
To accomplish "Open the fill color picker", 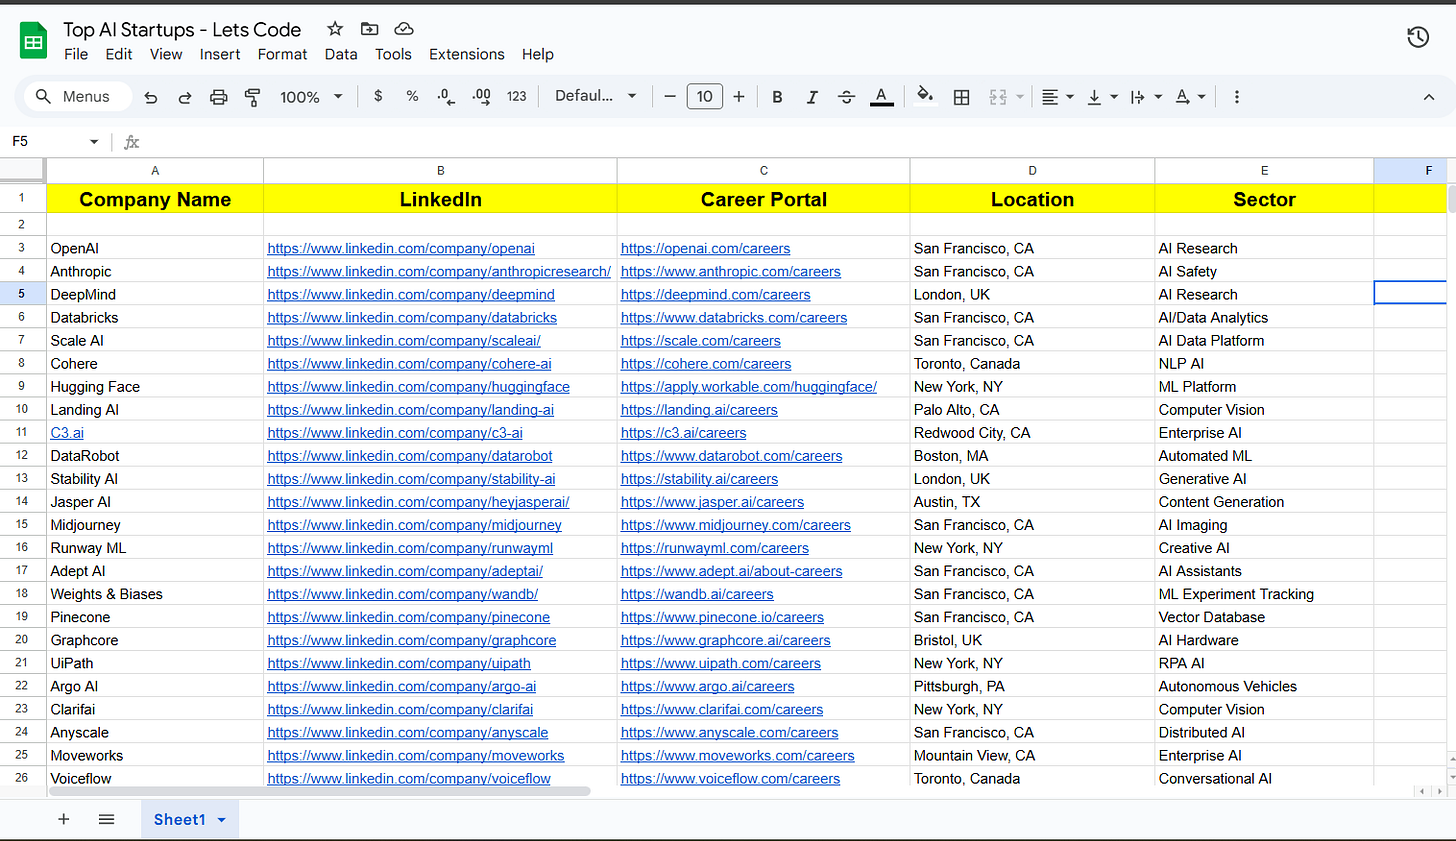I will click(926, 96).
